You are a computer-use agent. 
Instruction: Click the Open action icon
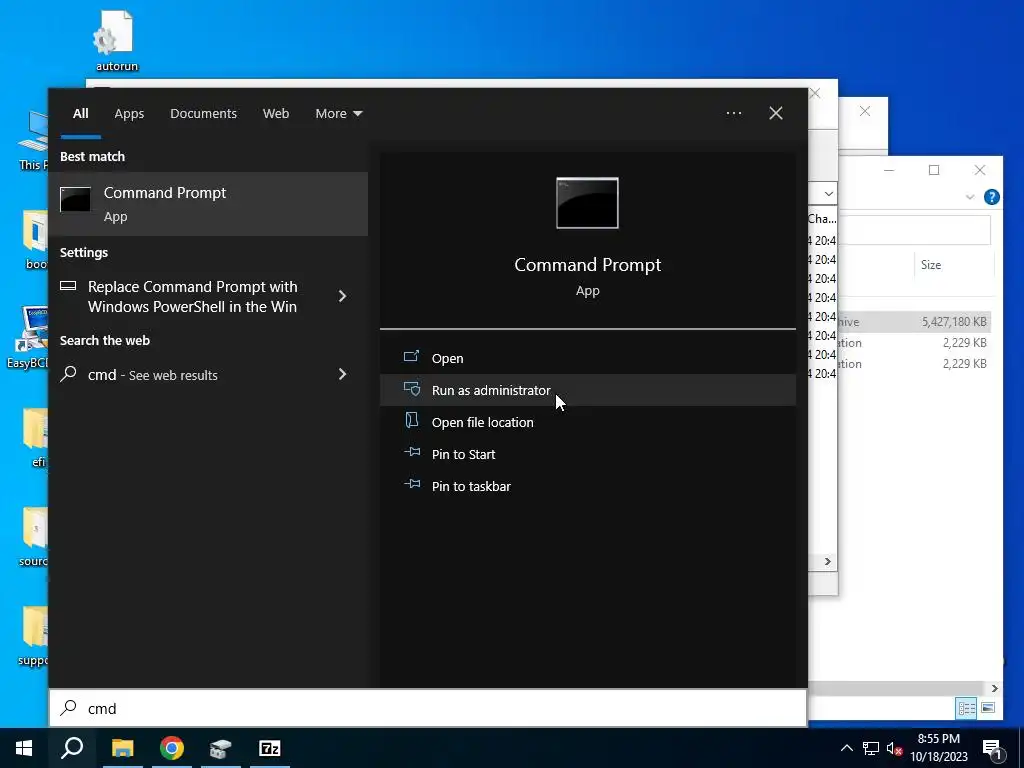[411, 357]
